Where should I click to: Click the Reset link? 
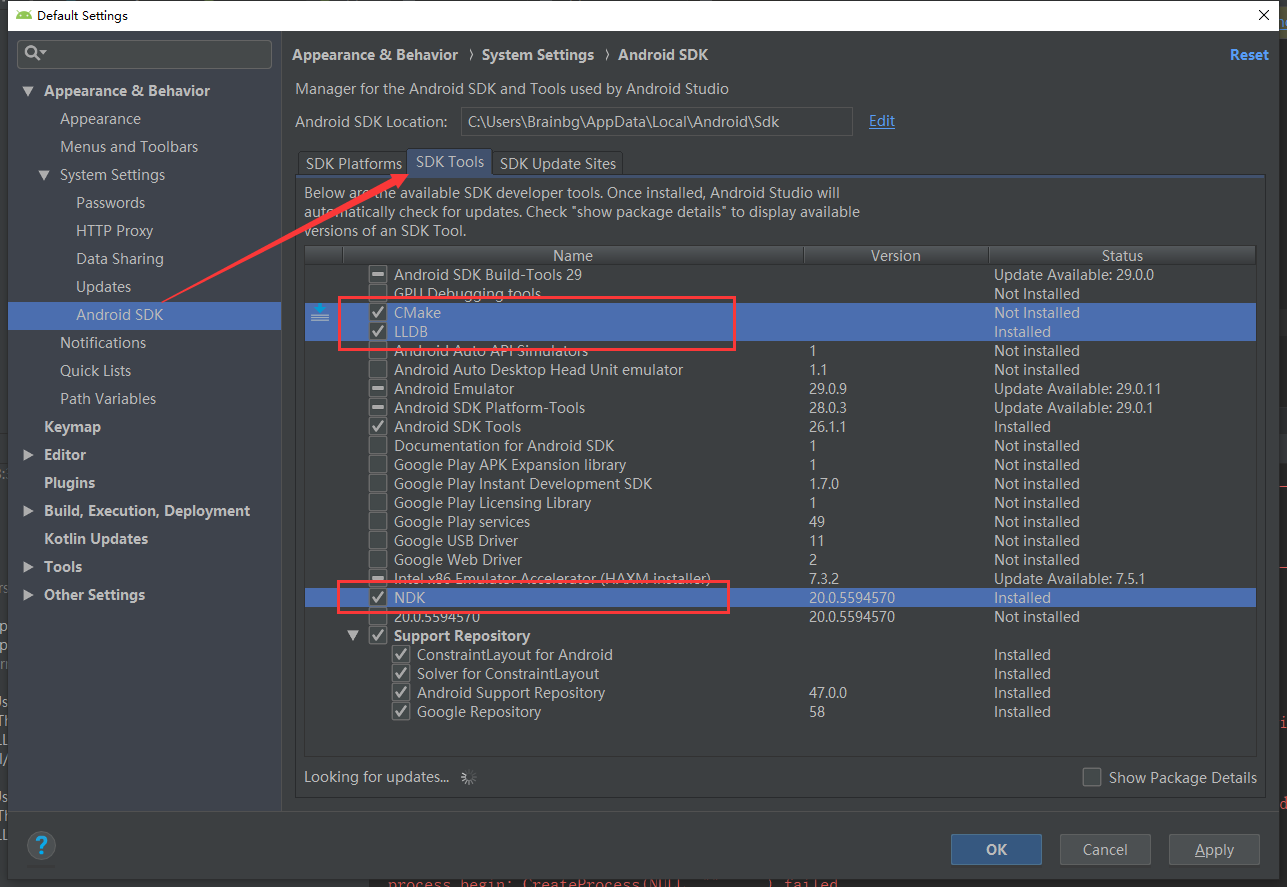1249,55
